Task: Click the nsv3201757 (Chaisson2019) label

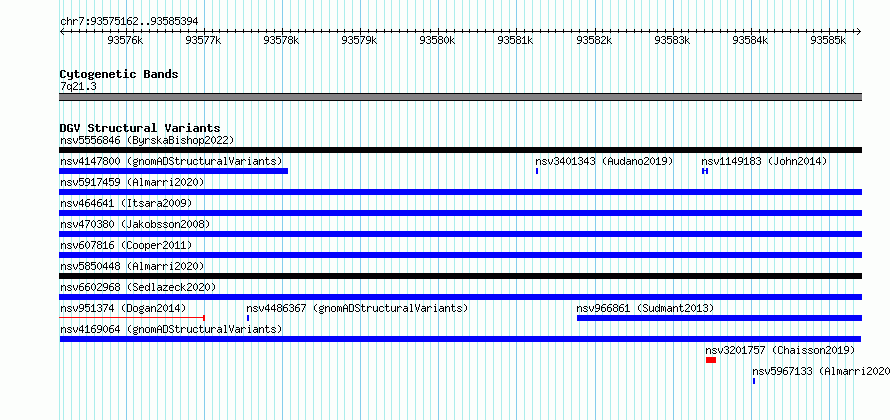Action: coord(780,350)
